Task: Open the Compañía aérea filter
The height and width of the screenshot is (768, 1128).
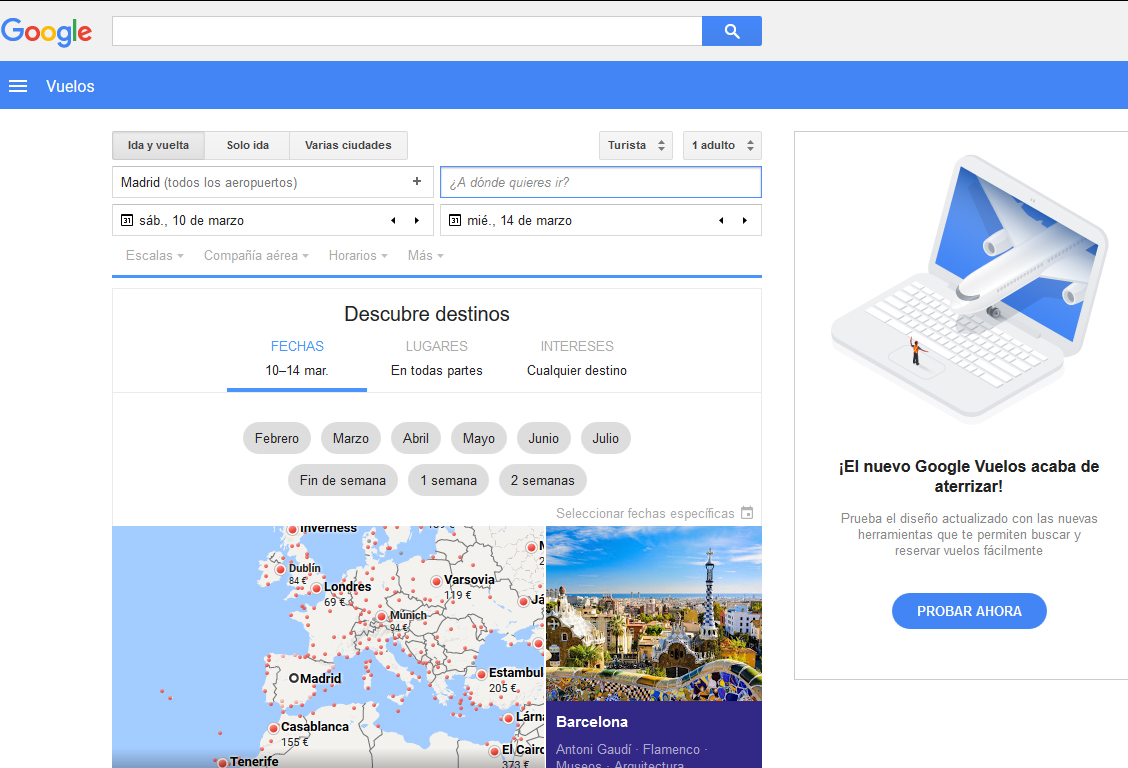Action: [x=256, y=256]
